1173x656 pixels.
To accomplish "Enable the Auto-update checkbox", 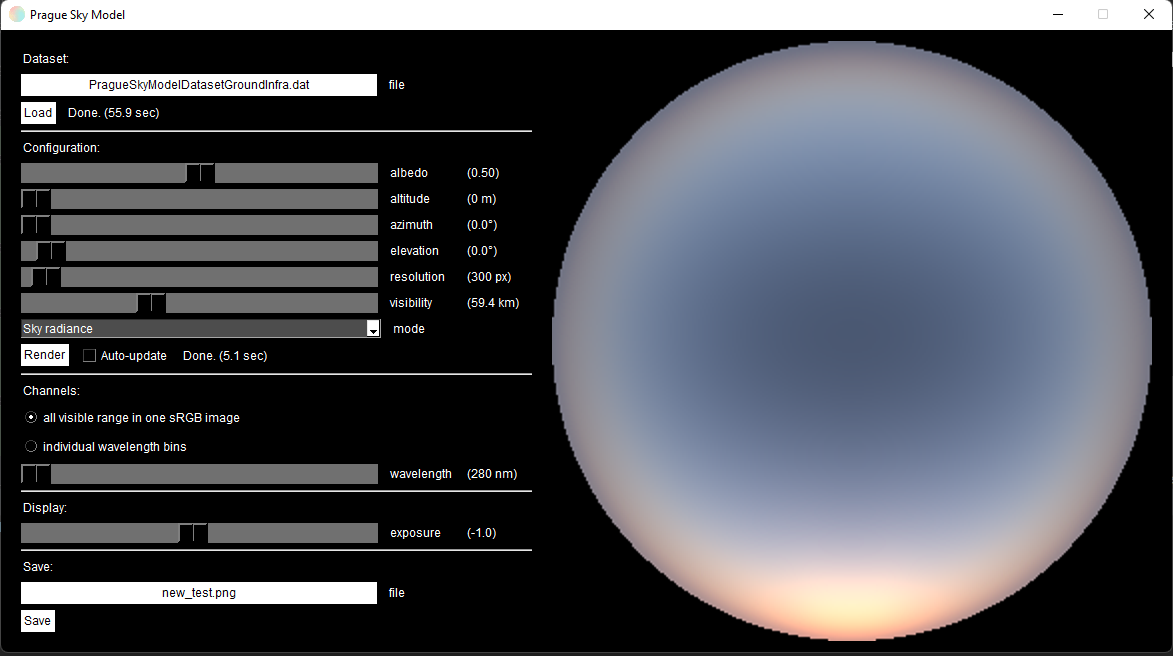I will (x=89, y=355).
